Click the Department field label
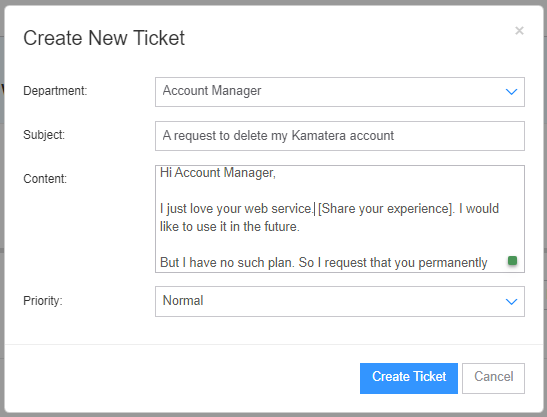Viewport: 547px width, 417px height. (x=55, y=91)
